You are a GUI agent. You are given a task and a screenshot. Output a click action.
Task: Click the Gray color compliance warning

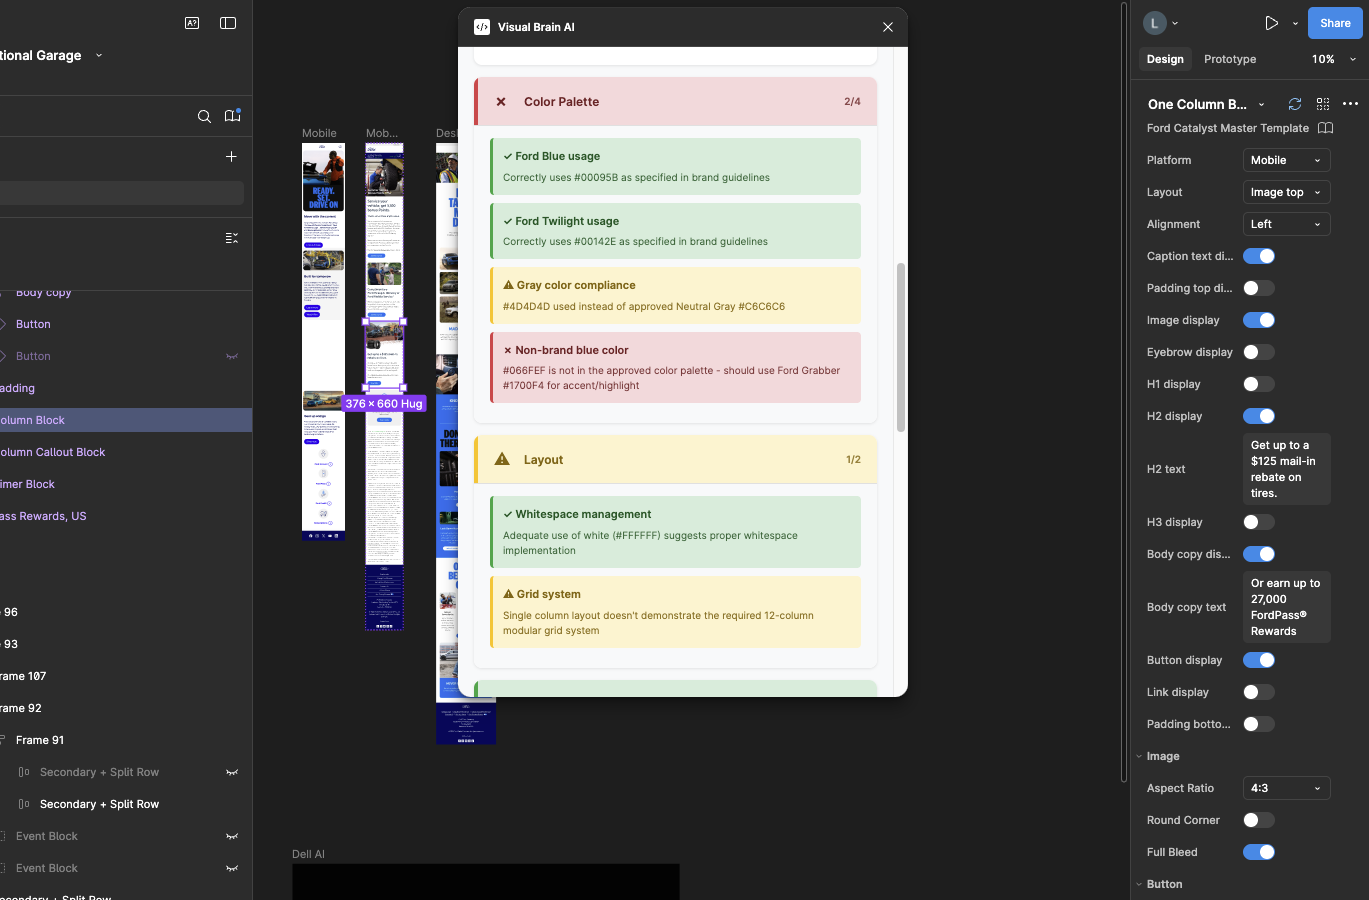676,295
